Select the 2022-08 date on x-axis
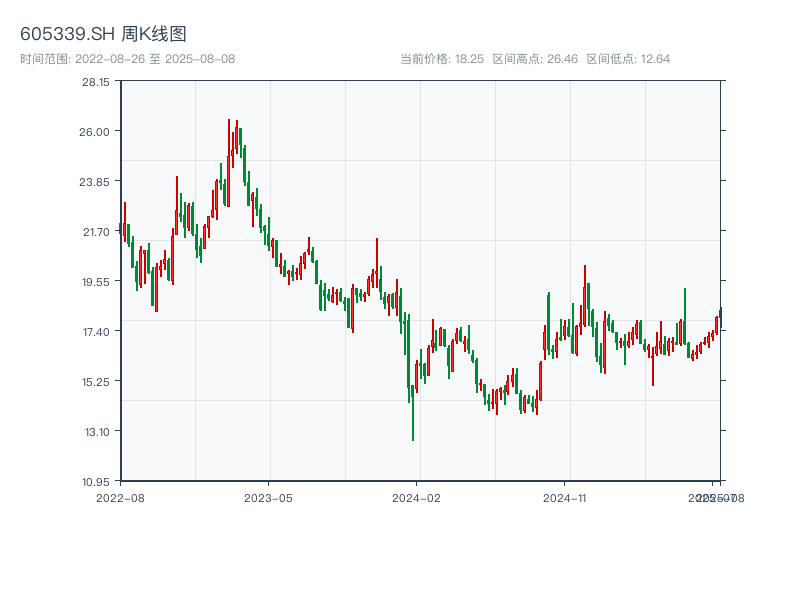800x600 pixels. click(120, 497)
